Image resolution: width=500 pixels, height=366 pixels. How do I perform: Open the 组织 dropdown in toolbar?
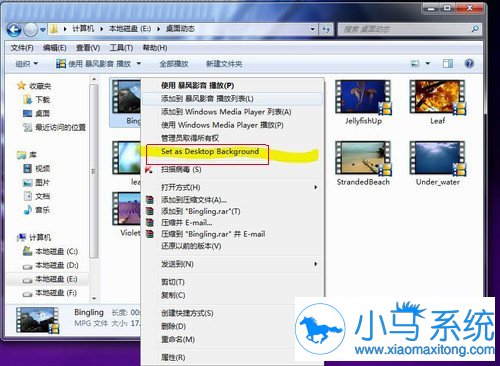coord(27,64)
